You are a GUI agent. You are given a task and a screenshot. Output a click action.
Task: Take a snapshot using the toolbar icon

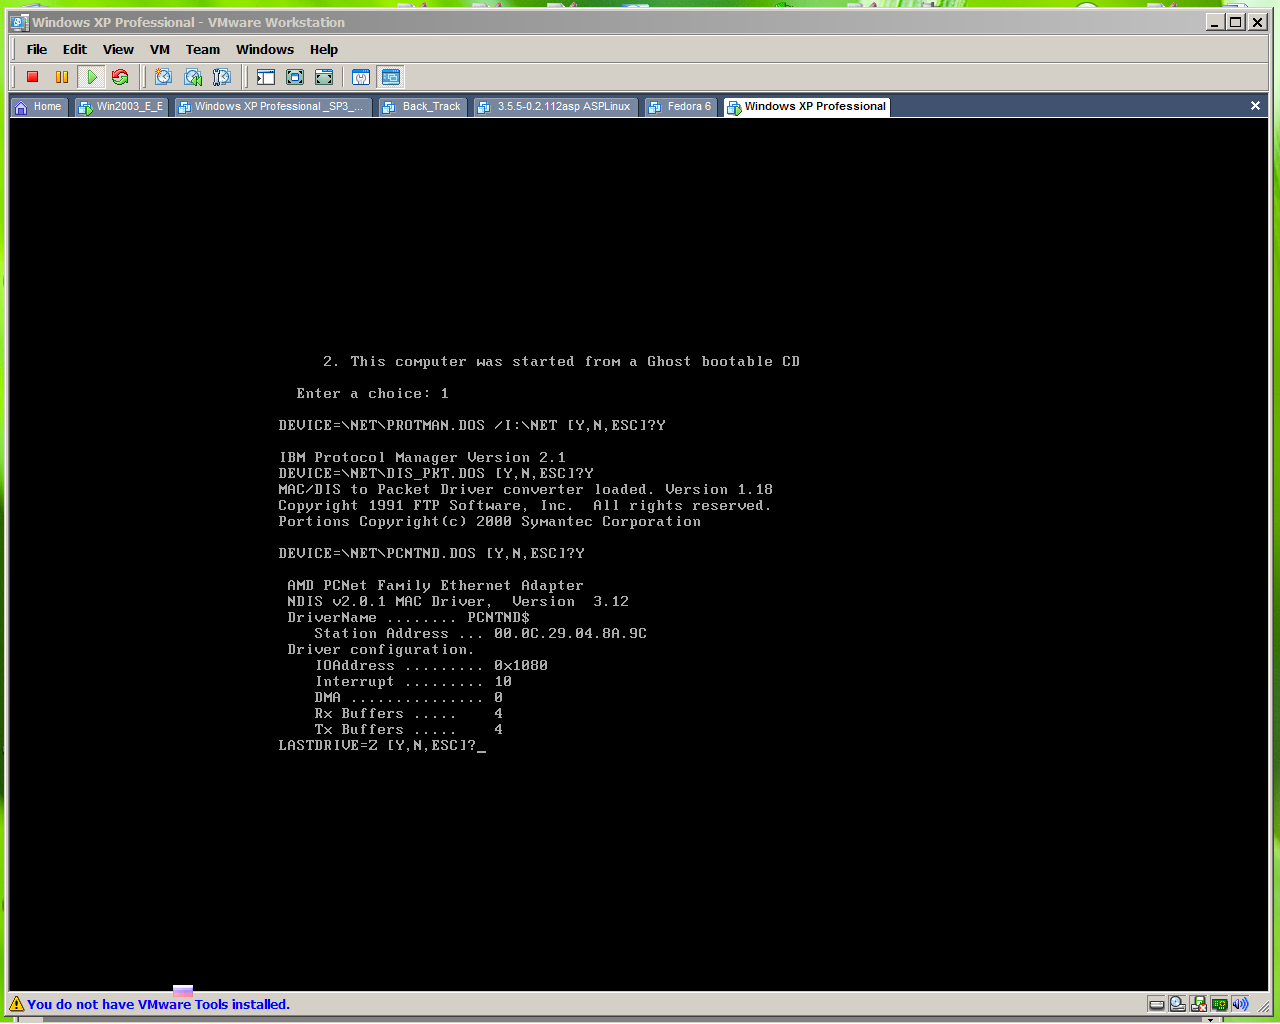[x=163, y=77]
